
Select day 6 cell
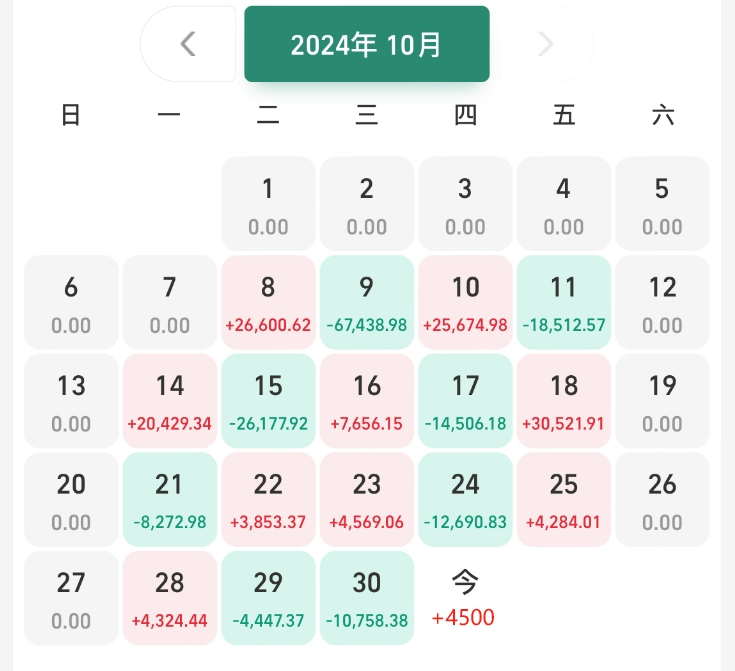[71, 302]
